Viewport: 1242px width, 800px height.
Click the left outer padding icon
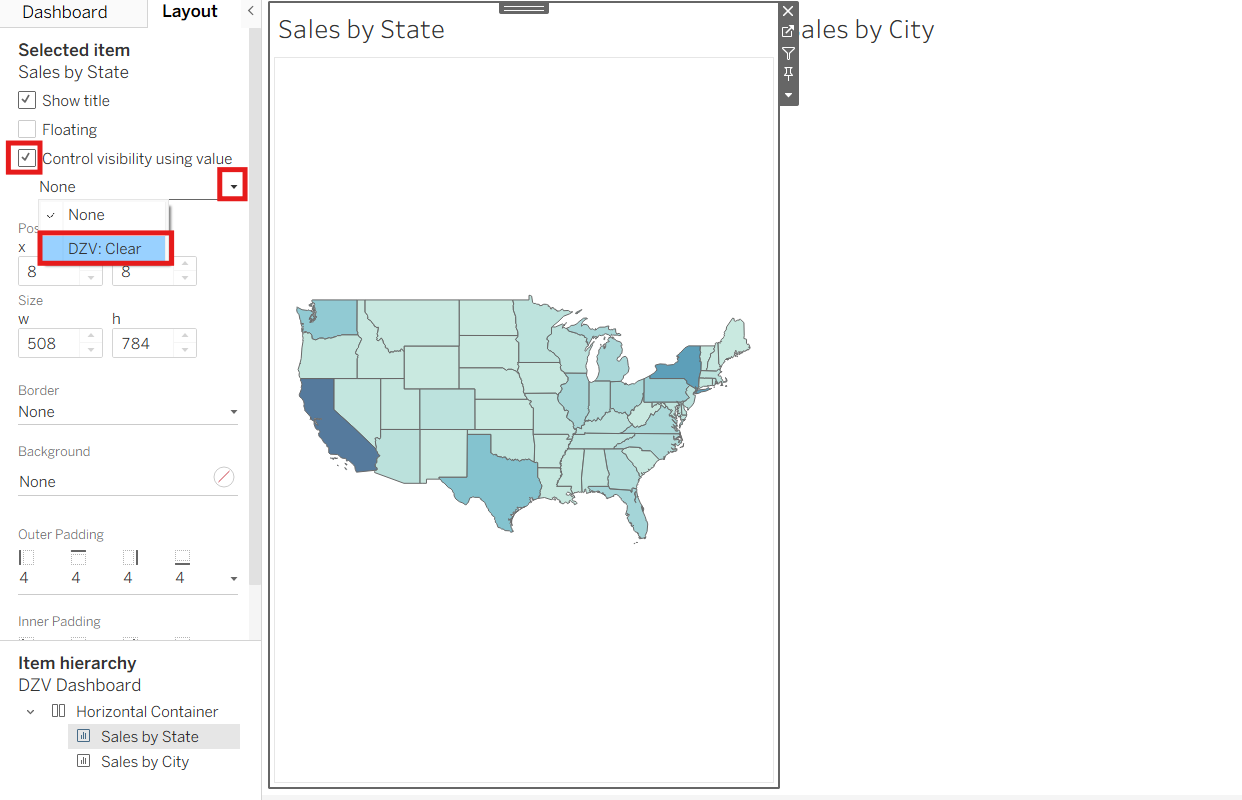(x=27, y=557)
